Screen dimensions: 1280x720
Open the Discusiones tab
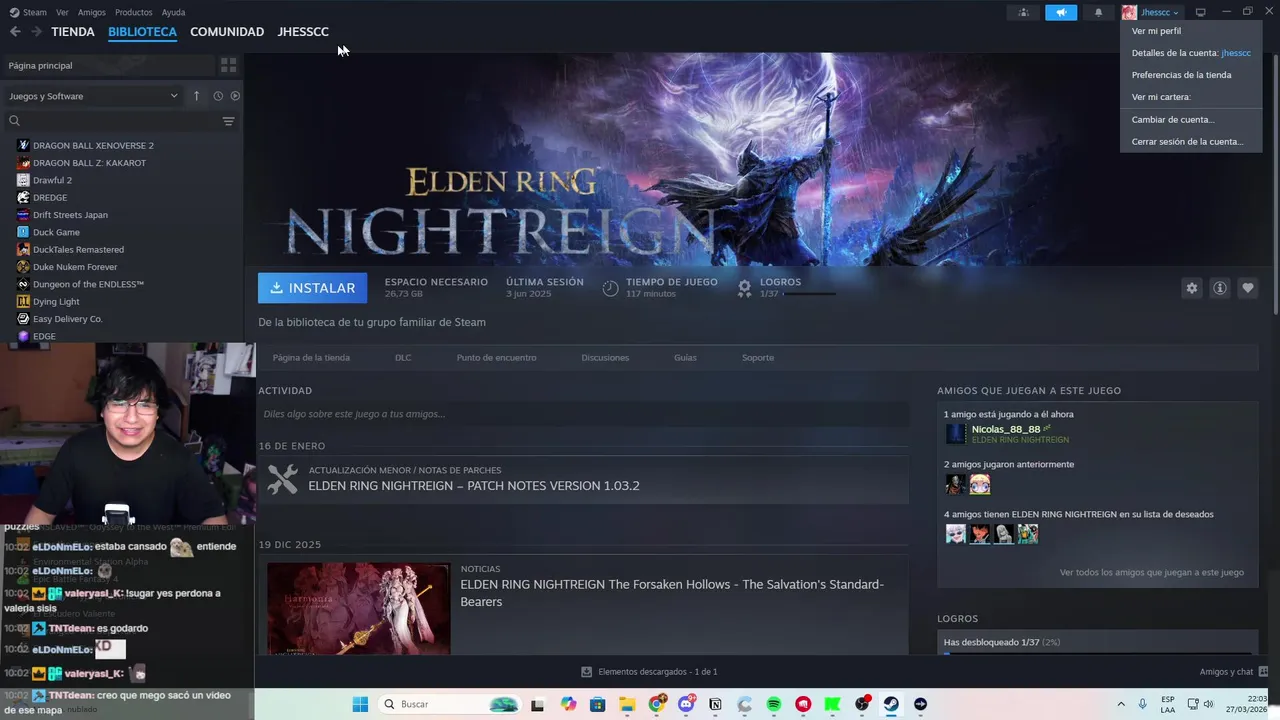[605, 358]
